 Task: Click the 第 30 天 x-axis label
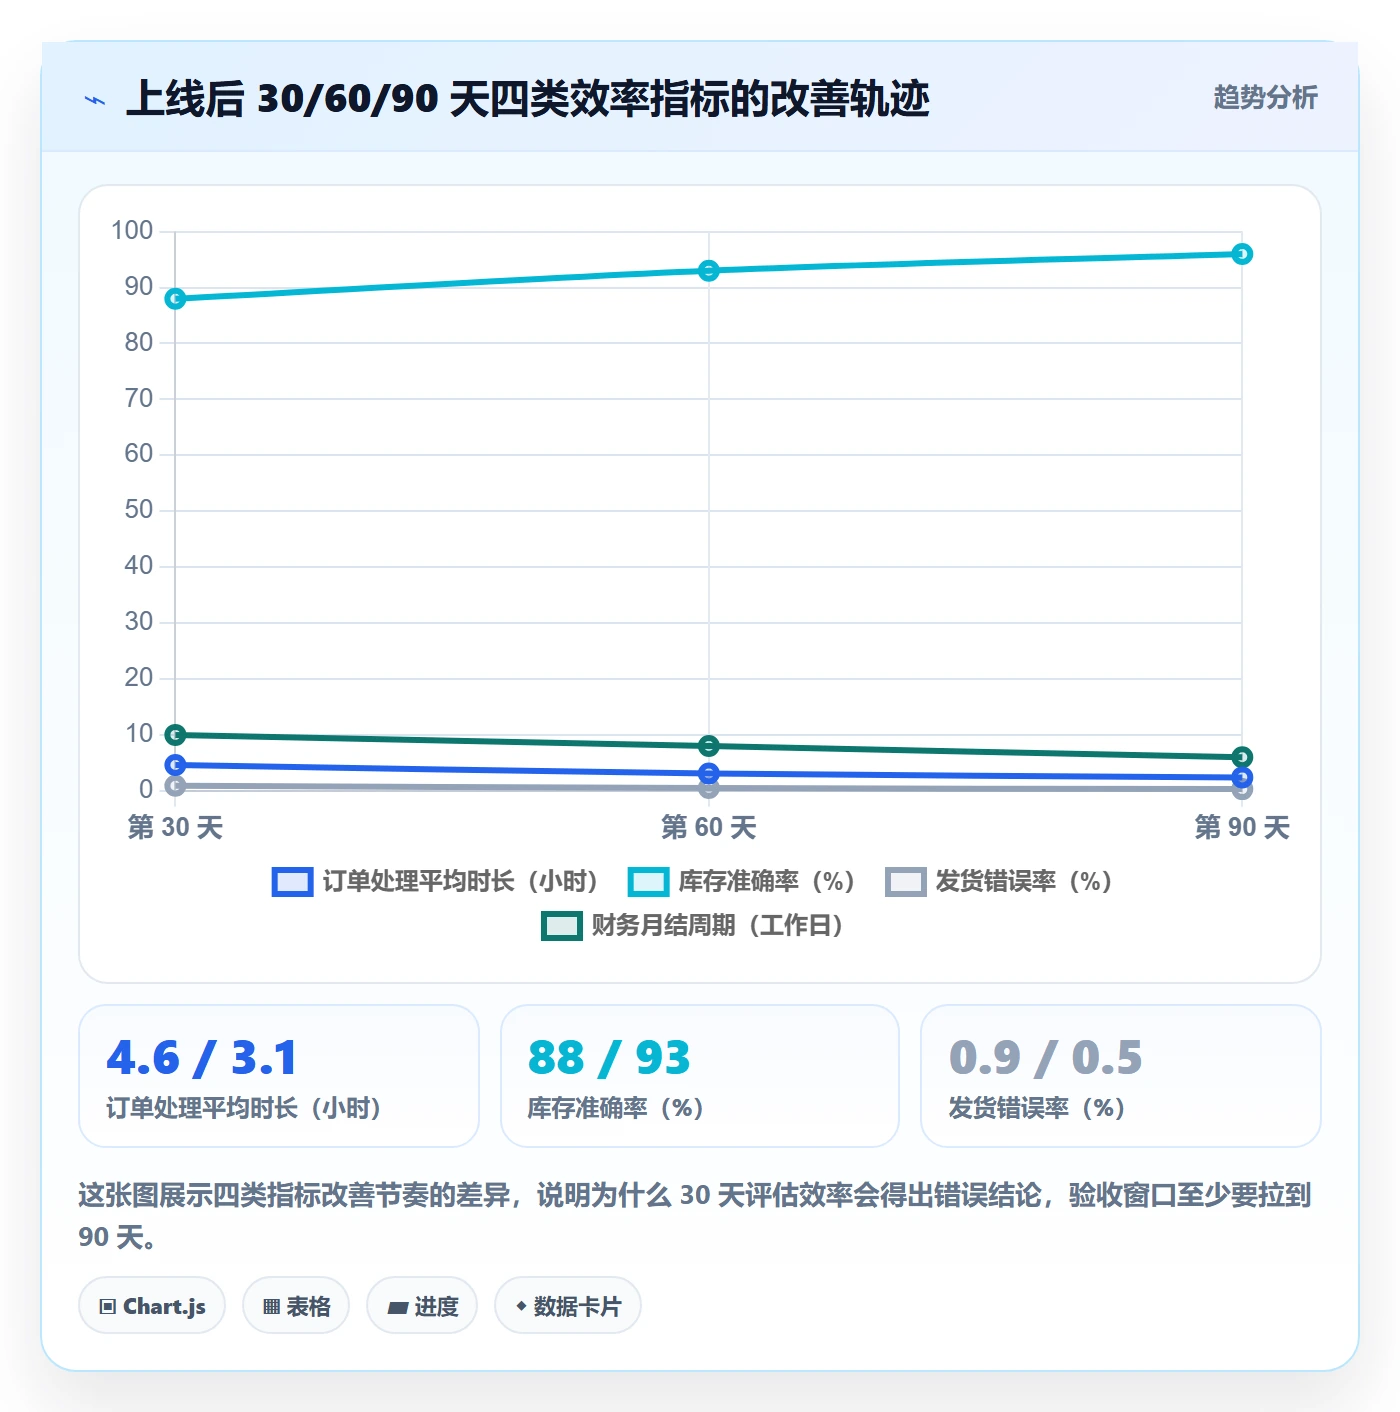175,828
